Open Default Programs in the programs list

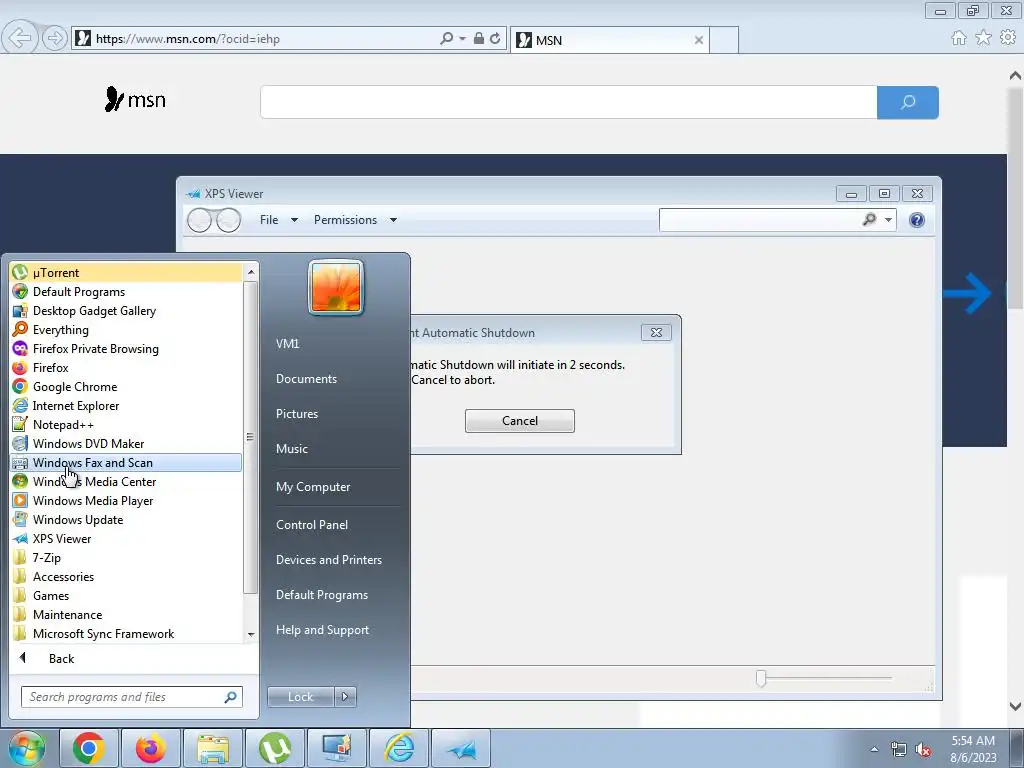126,291
